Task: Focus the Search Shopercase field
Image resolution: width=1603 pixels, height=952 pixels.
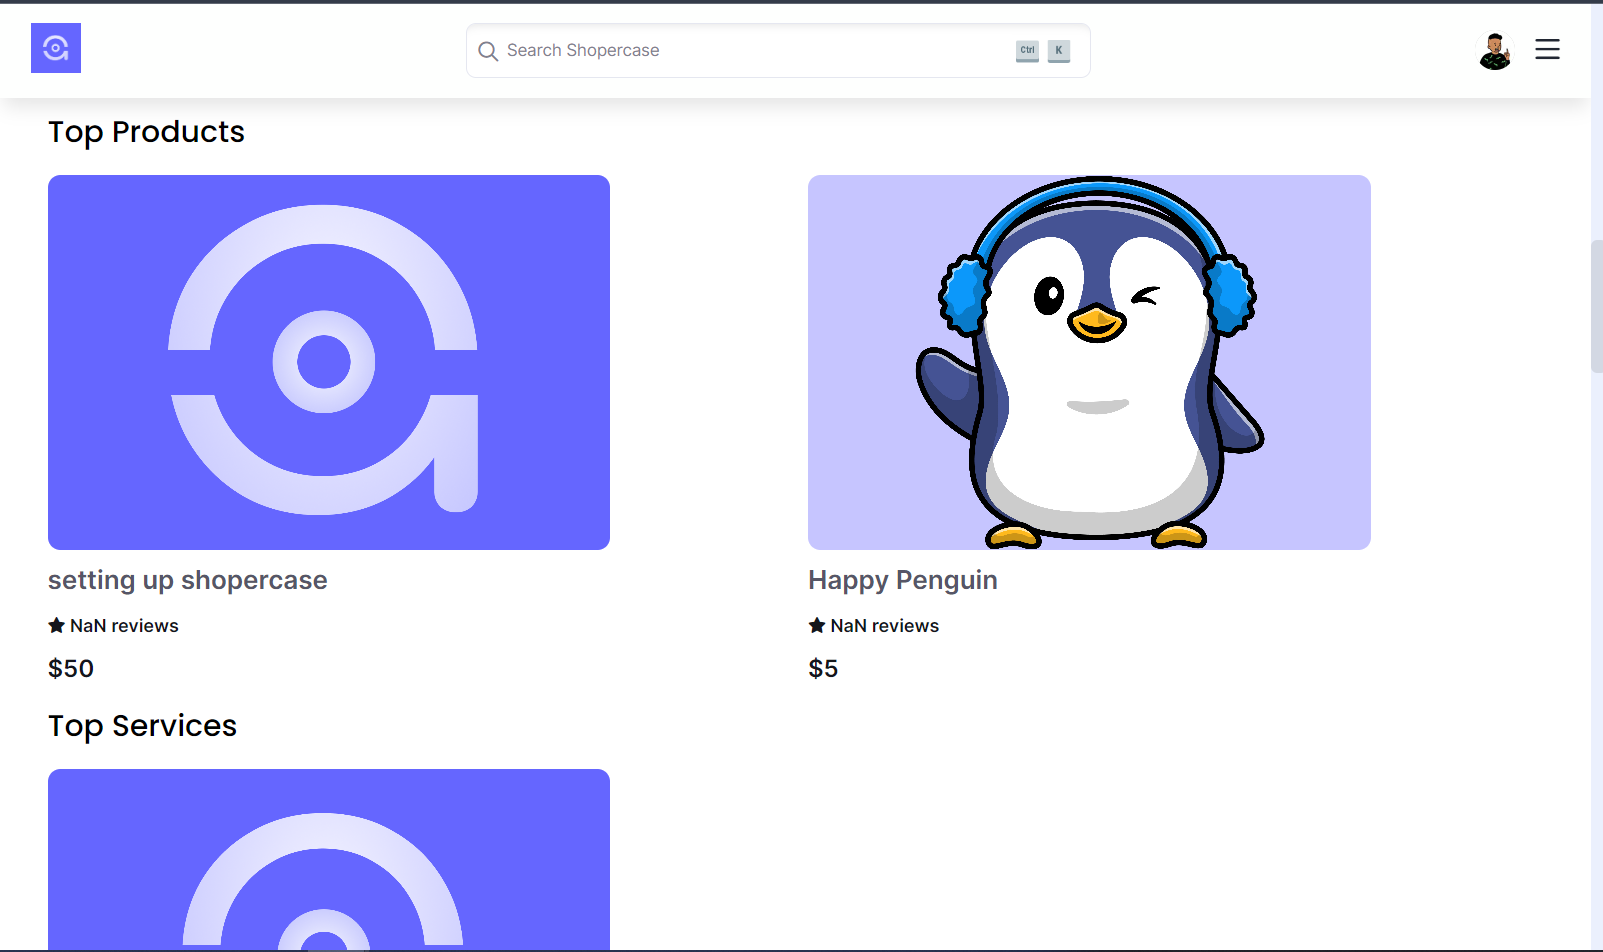Action: pos(778,51)
